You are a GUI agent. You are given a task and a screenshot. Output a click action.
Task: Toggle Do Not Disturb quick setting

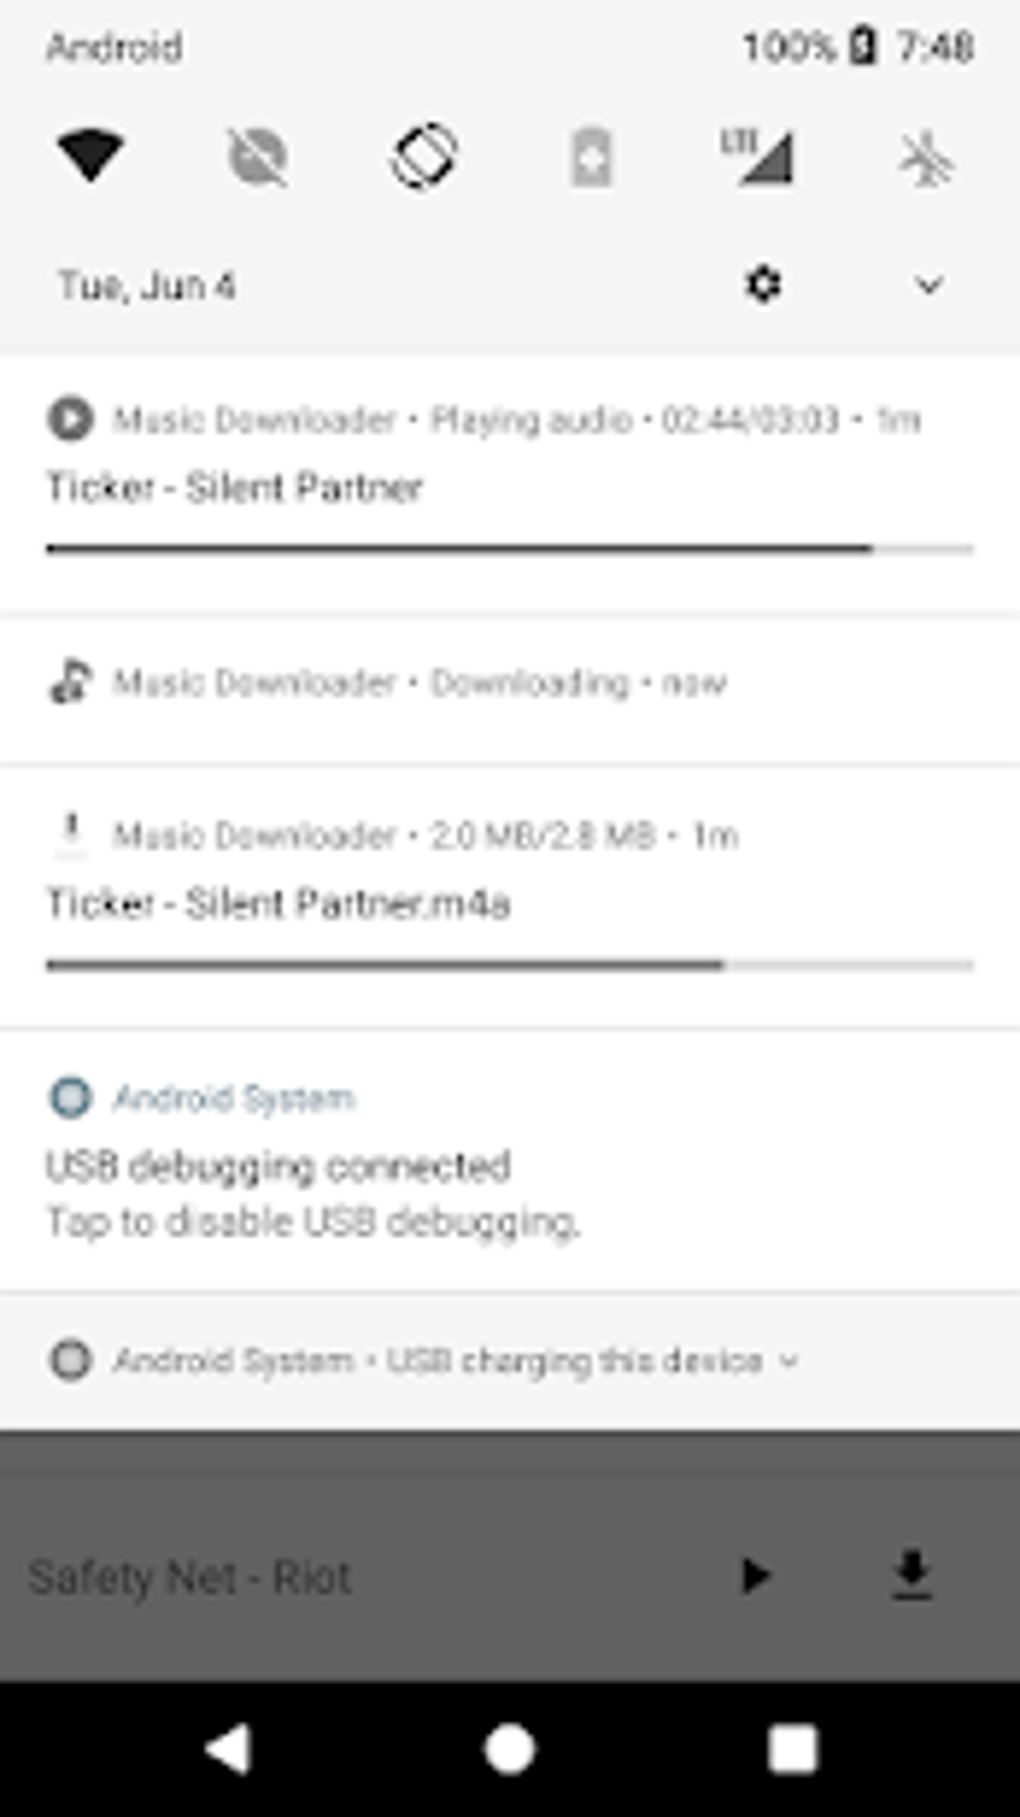coord(258,157)
